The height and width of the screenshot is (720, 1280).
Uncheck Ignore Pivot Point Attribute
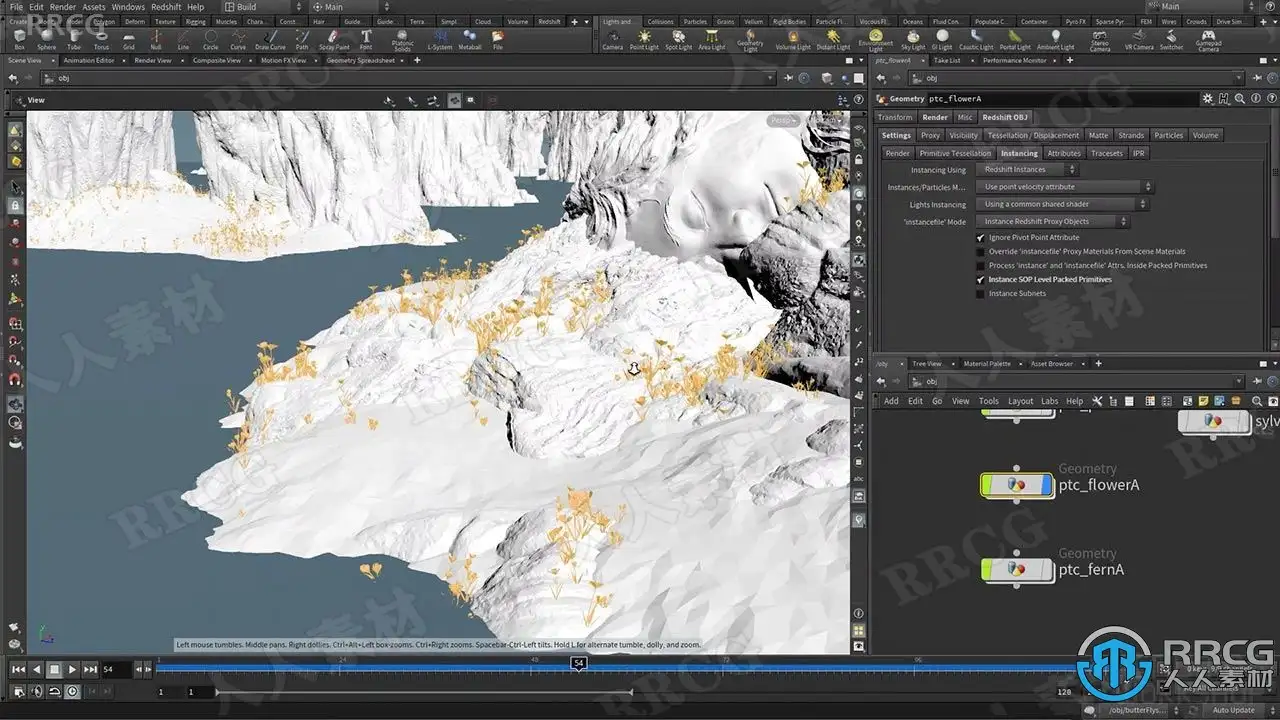pos(981,238)
